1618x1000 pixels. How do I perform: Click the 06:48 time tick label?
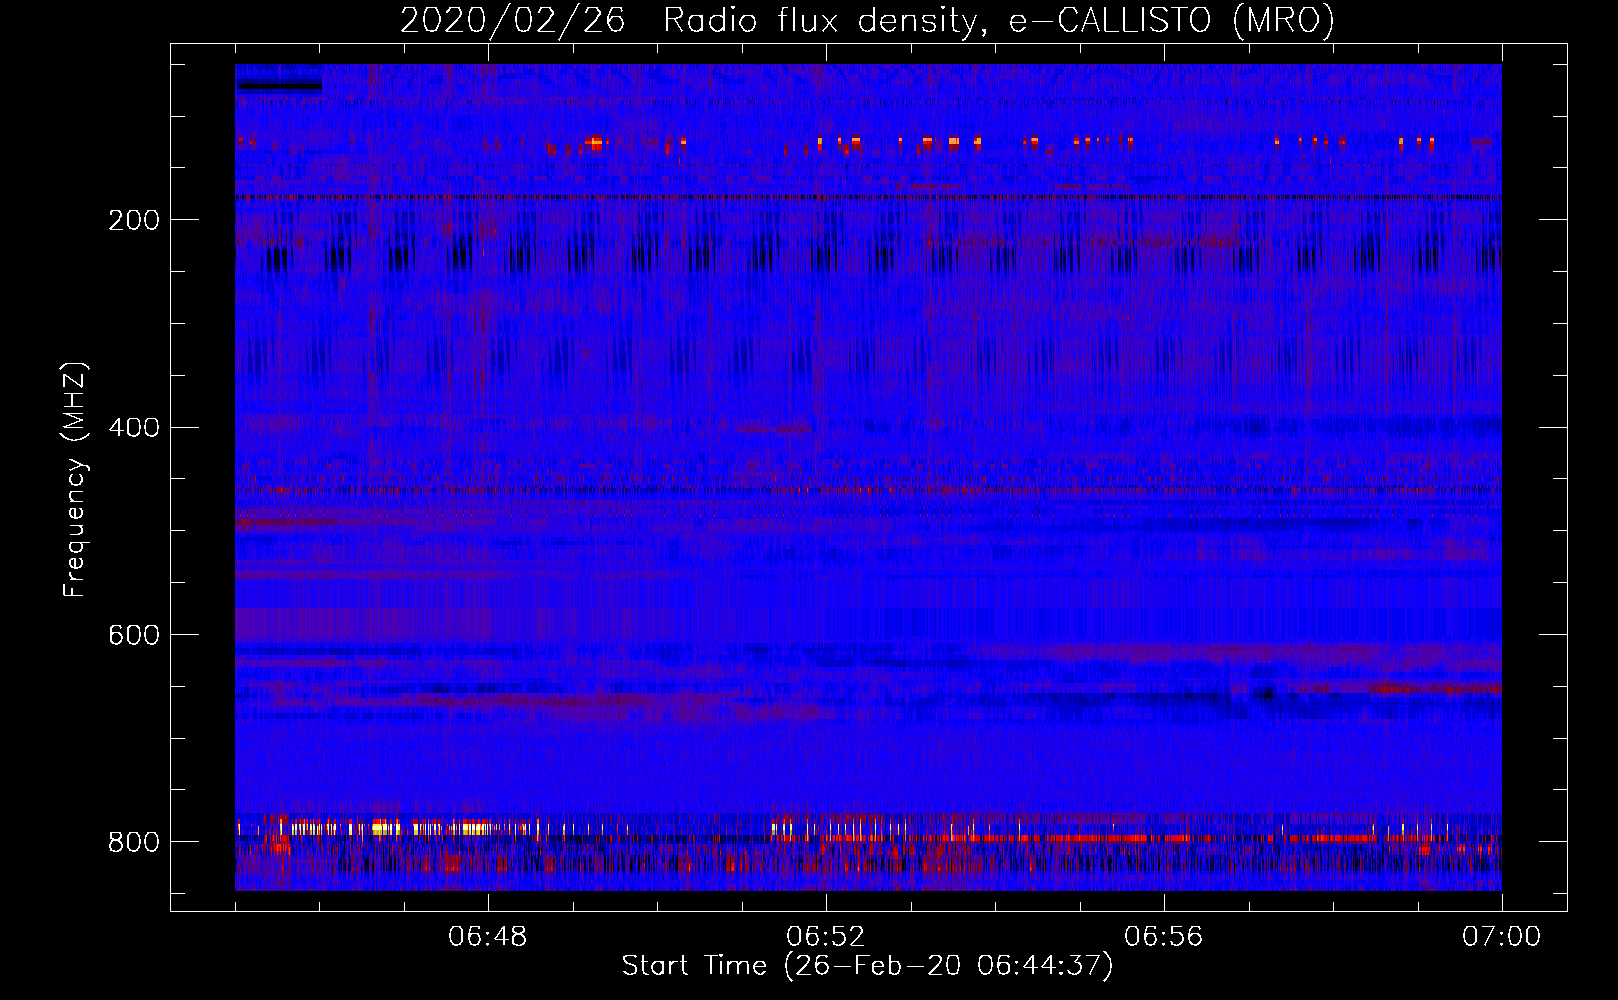488,937
